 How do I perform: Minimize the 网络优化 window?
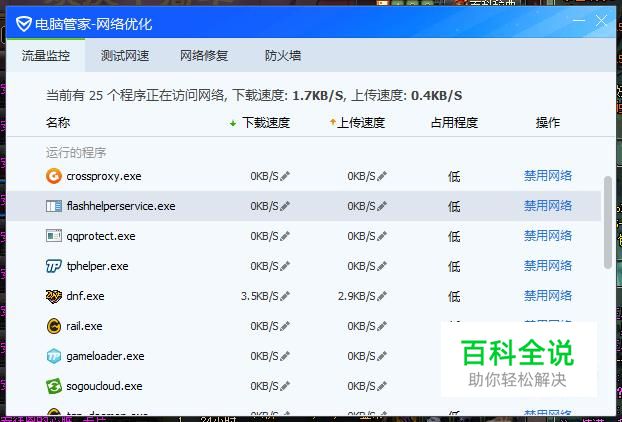tap(579, 20)
